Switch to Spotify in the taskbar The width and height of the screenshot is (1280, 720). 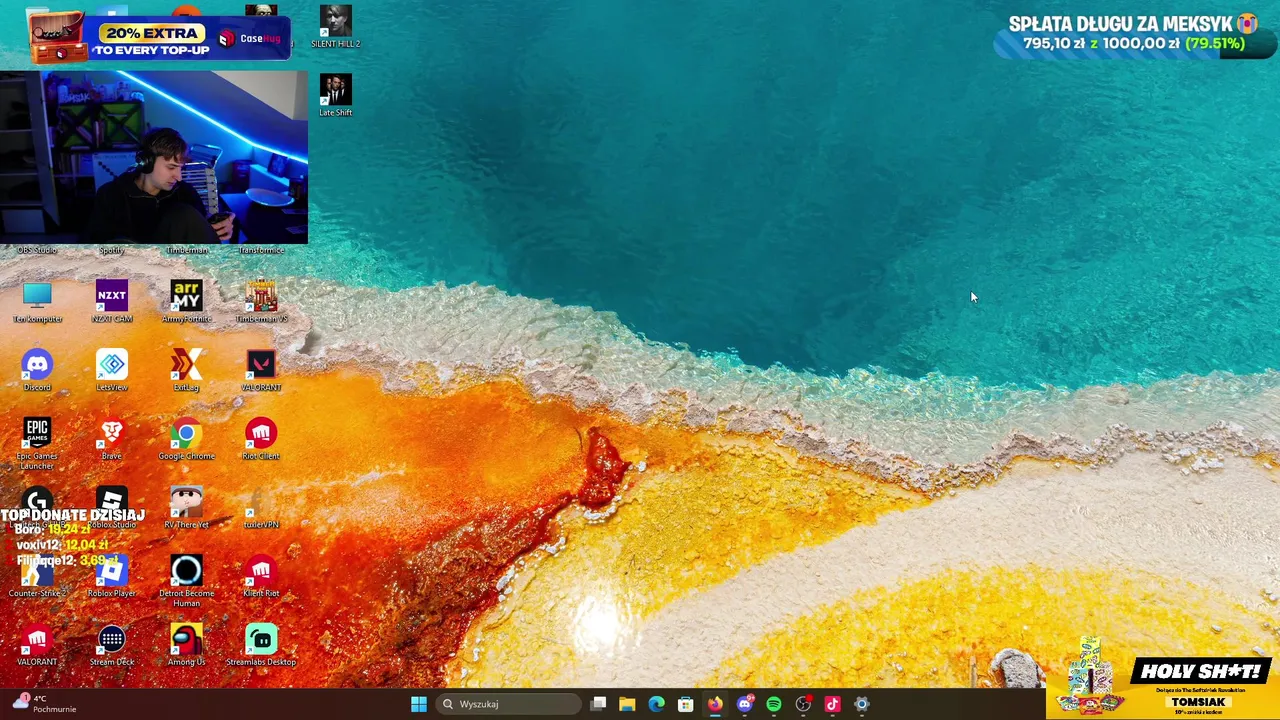pyautogui.click(x=774, y=704)
